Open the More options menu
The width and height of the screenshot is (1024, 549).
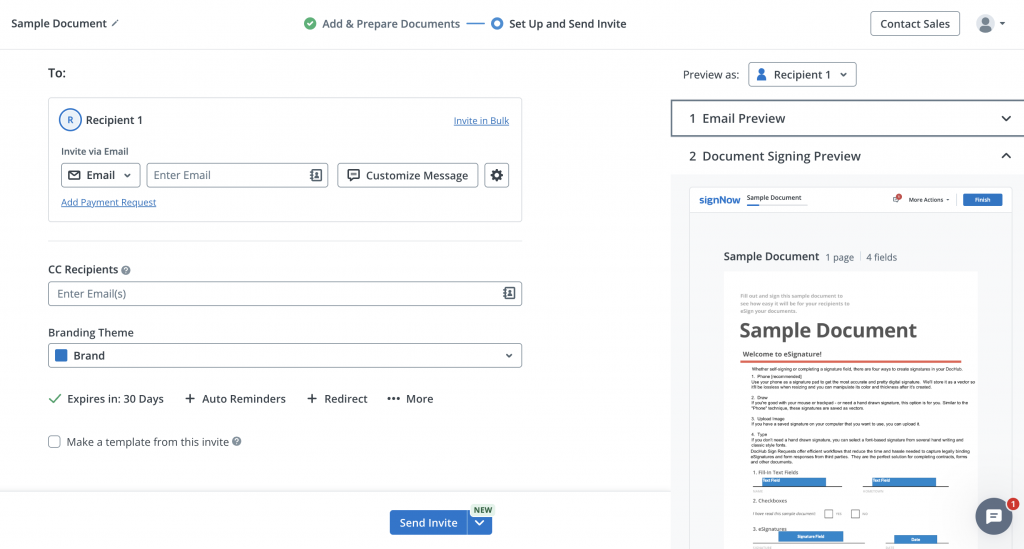click(410, 399)
